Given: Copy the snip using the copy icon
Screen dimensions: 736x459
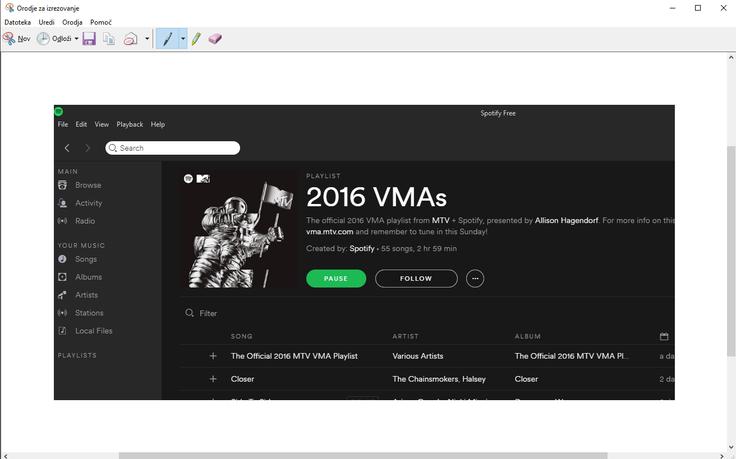Looking at the screenshot, I should (x=109, y=38).
